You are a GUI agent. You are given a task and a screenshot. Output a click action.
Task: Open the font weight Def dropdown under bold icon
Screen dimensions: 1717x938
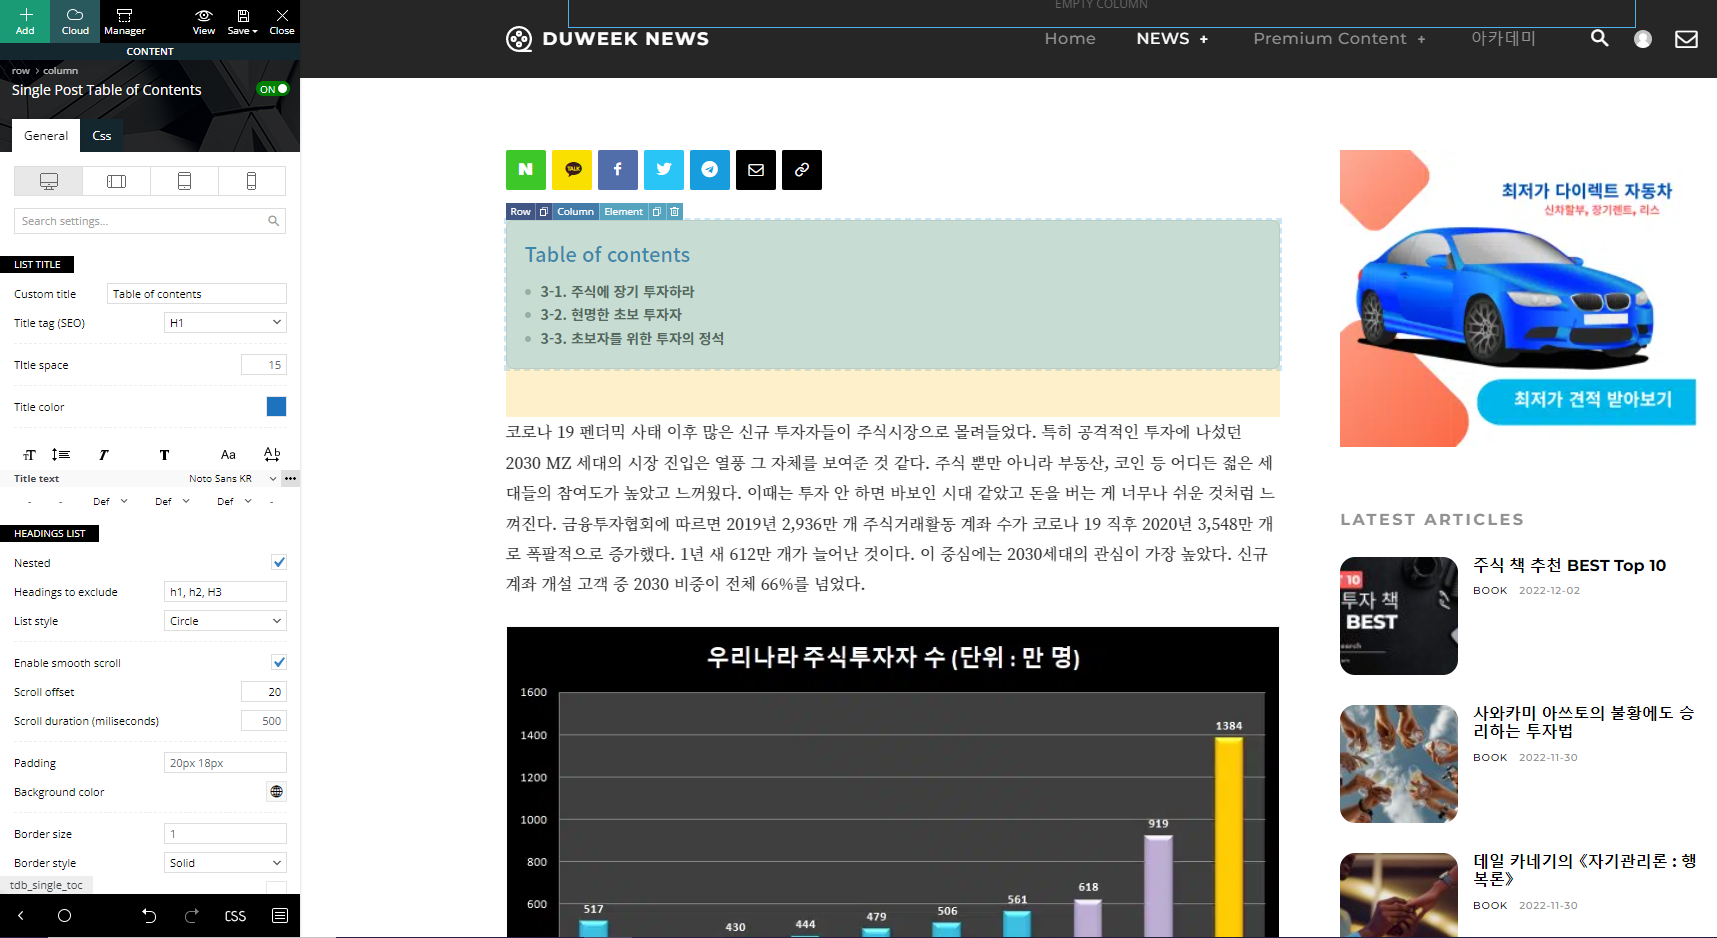[172, 502]
